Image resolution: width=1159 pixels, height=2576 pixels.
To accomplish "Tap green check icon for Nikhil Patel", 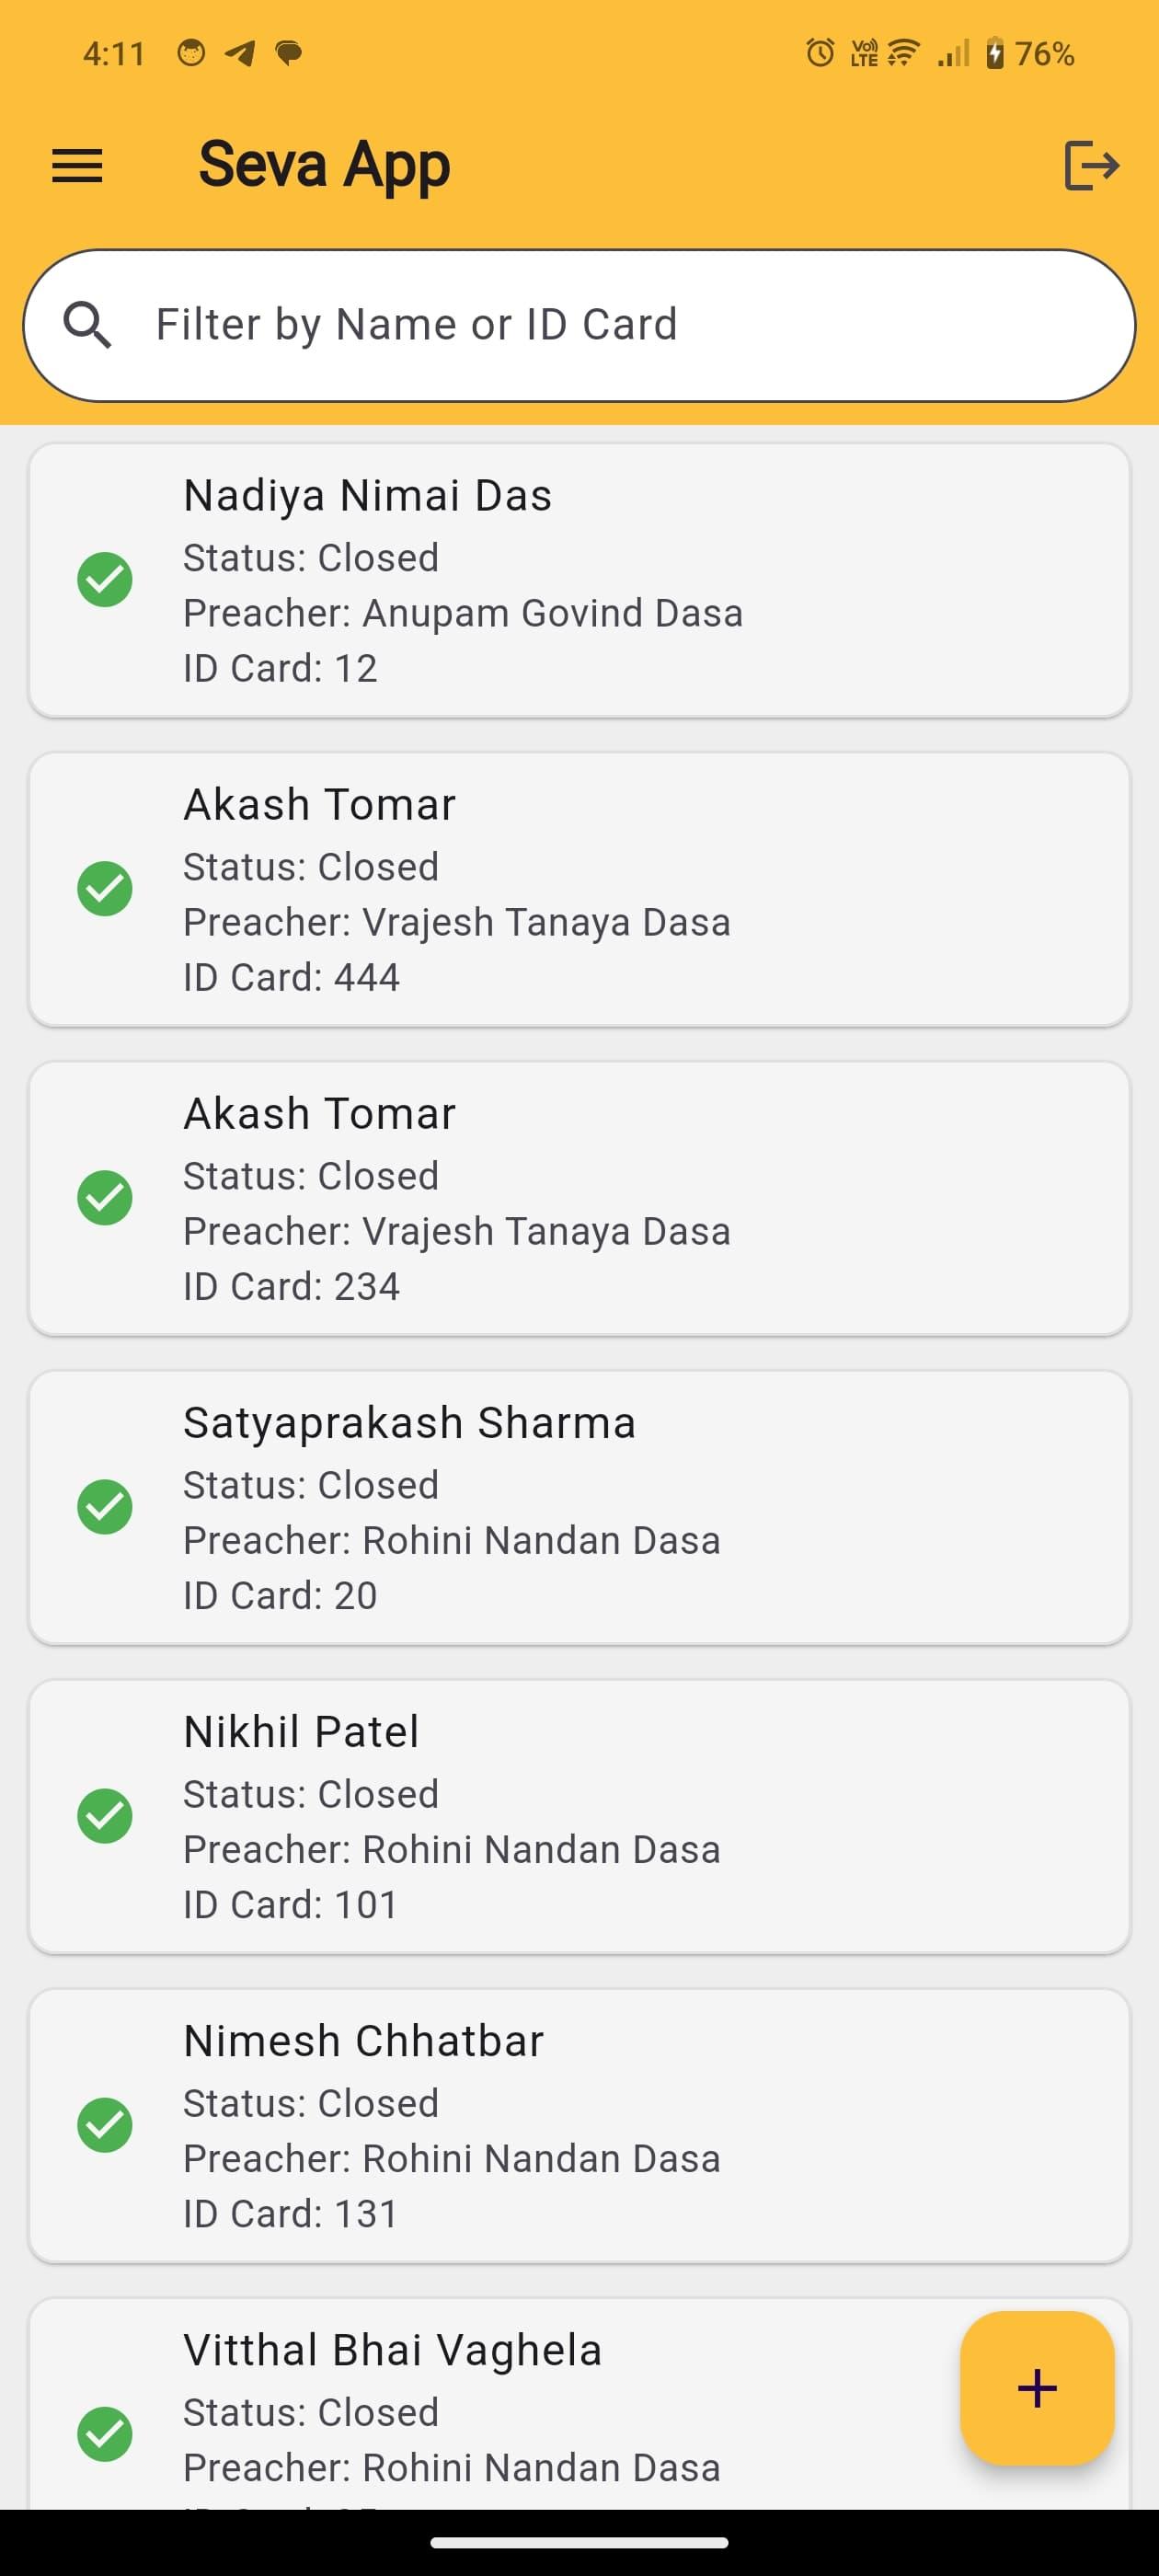I will [x=105, y=1816].
